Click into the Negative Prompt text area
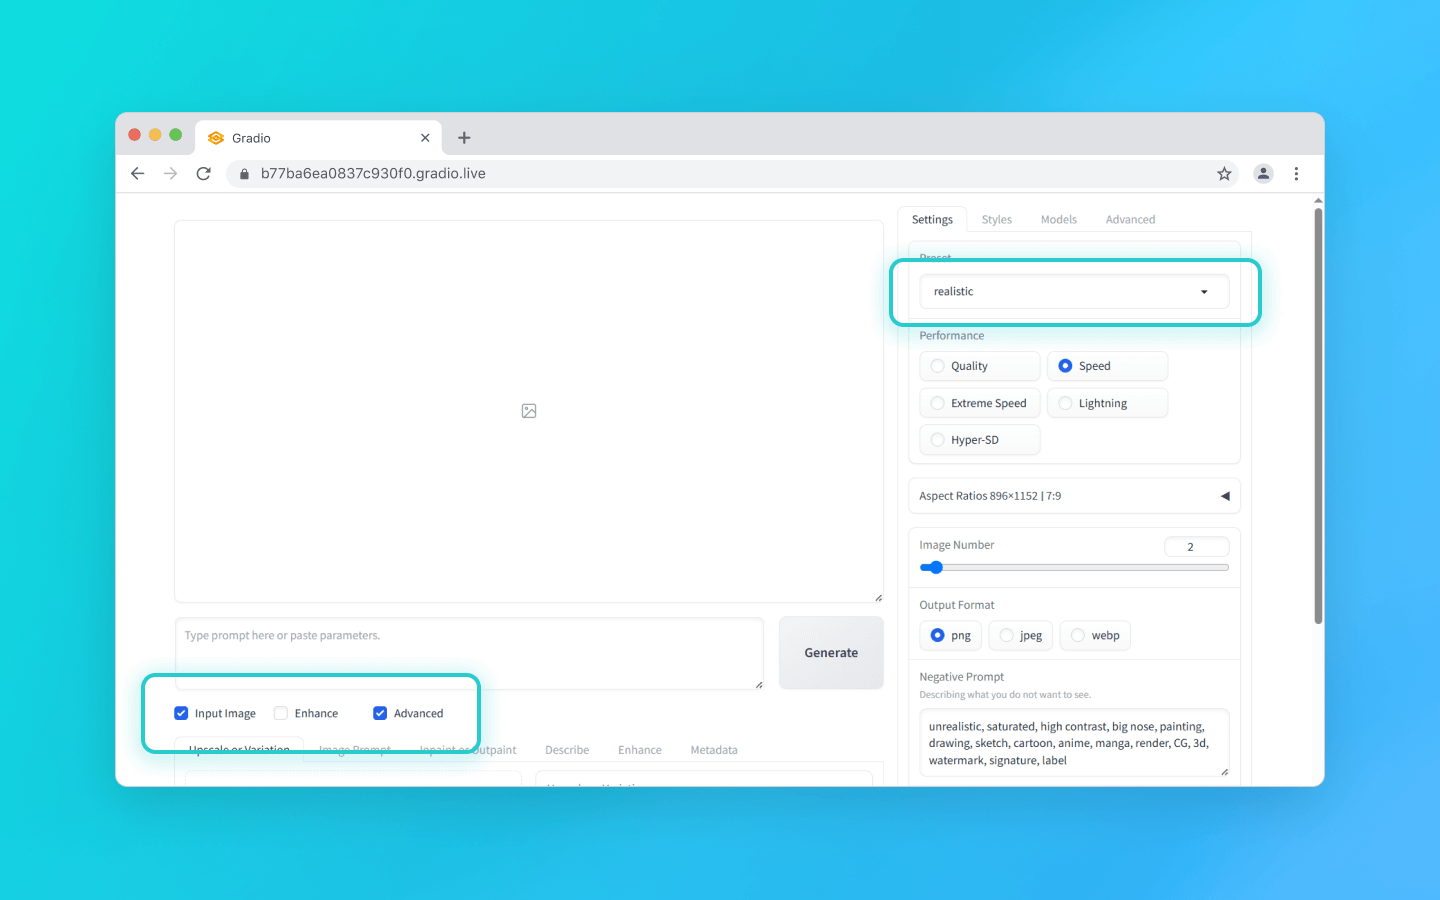The image size is (1440, 900). pyautogui.click(x=1074, y=743)
